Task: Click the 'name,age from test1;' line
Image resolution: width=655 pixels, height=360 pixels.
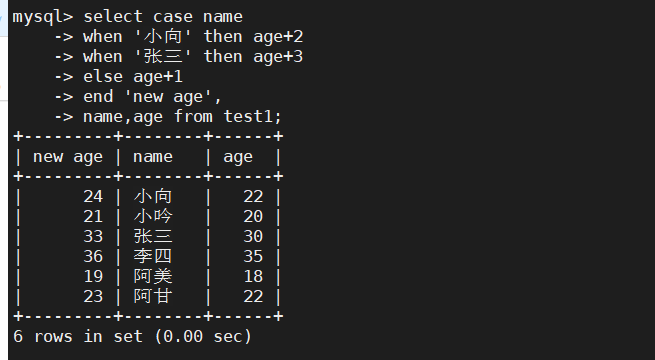Action: click(183, 117)
